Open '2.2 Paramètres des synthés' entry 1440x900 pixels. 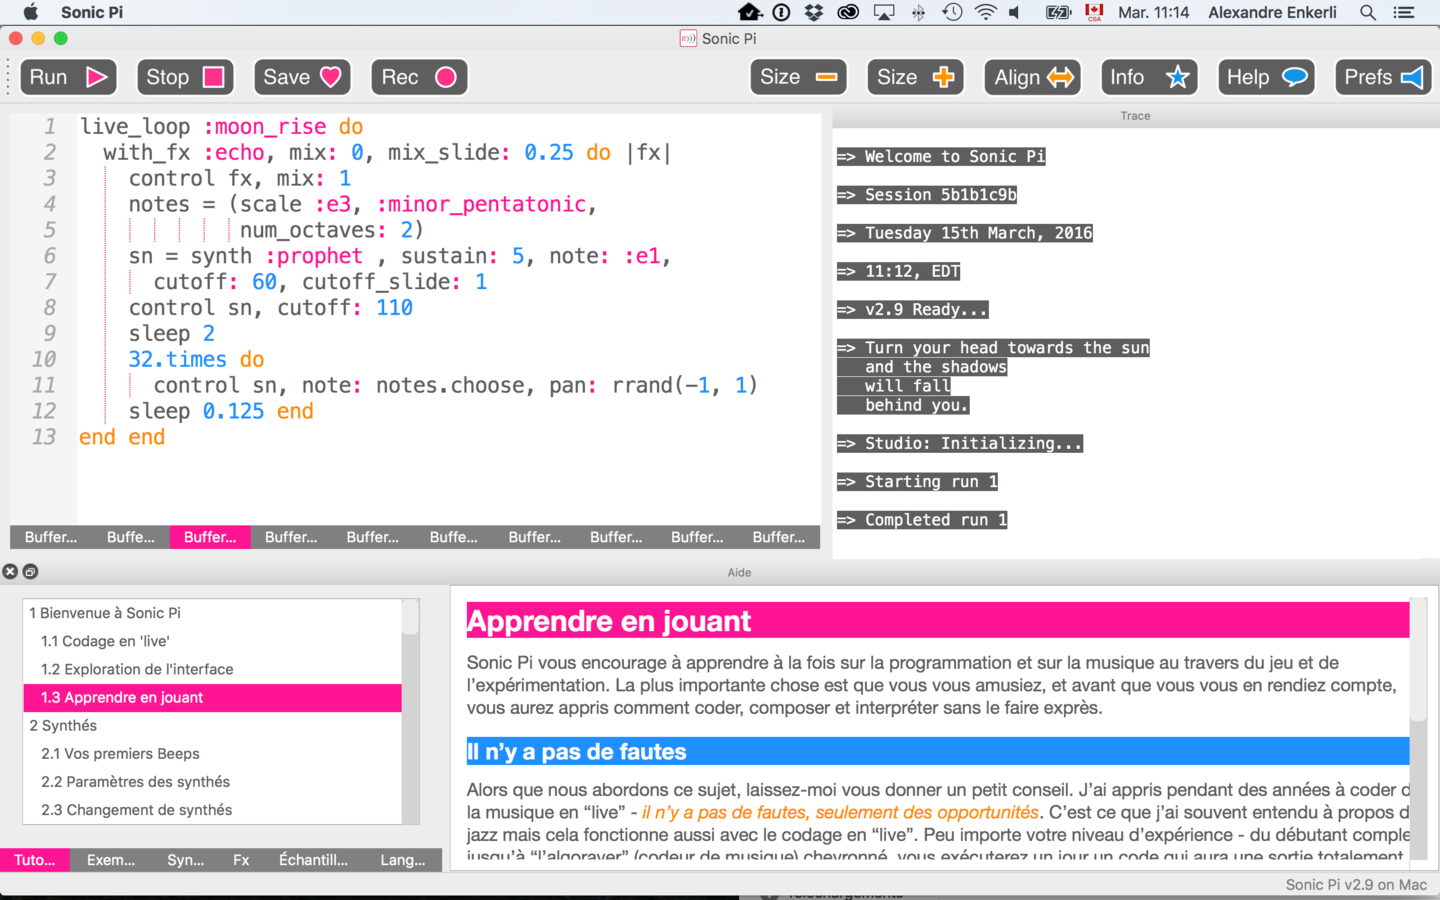pyautogui.click(x=212, y=781)
